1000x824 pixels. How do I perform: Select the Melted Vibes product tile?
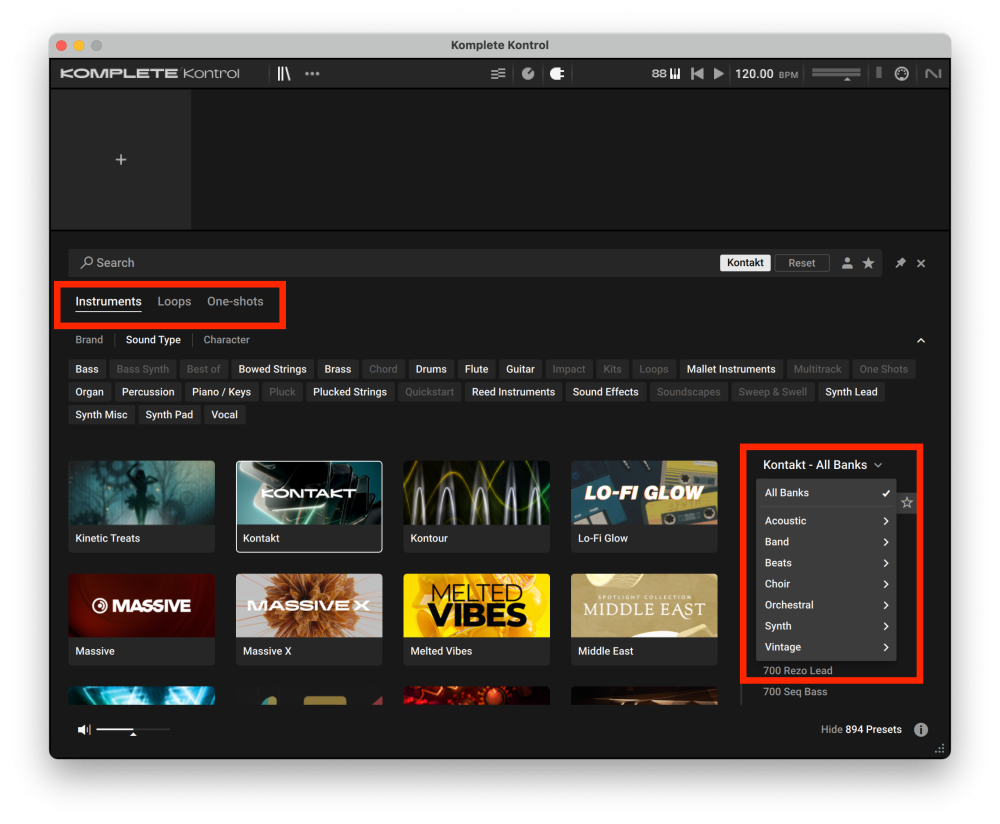click(476, 619)
